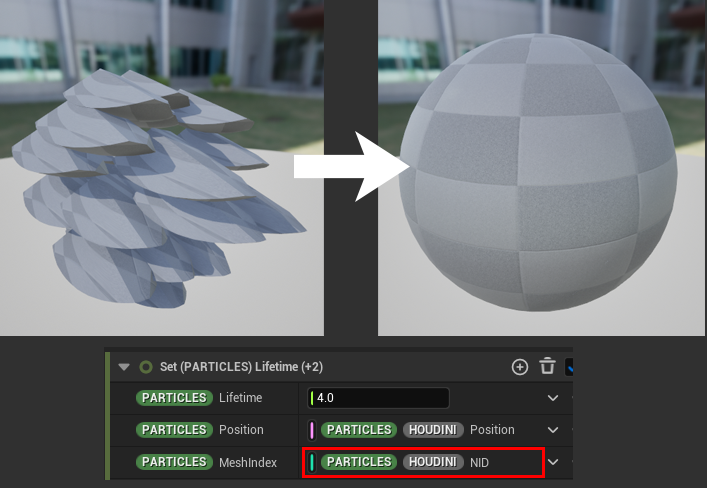Click the checkered sphere preview image

click(541, 168)
